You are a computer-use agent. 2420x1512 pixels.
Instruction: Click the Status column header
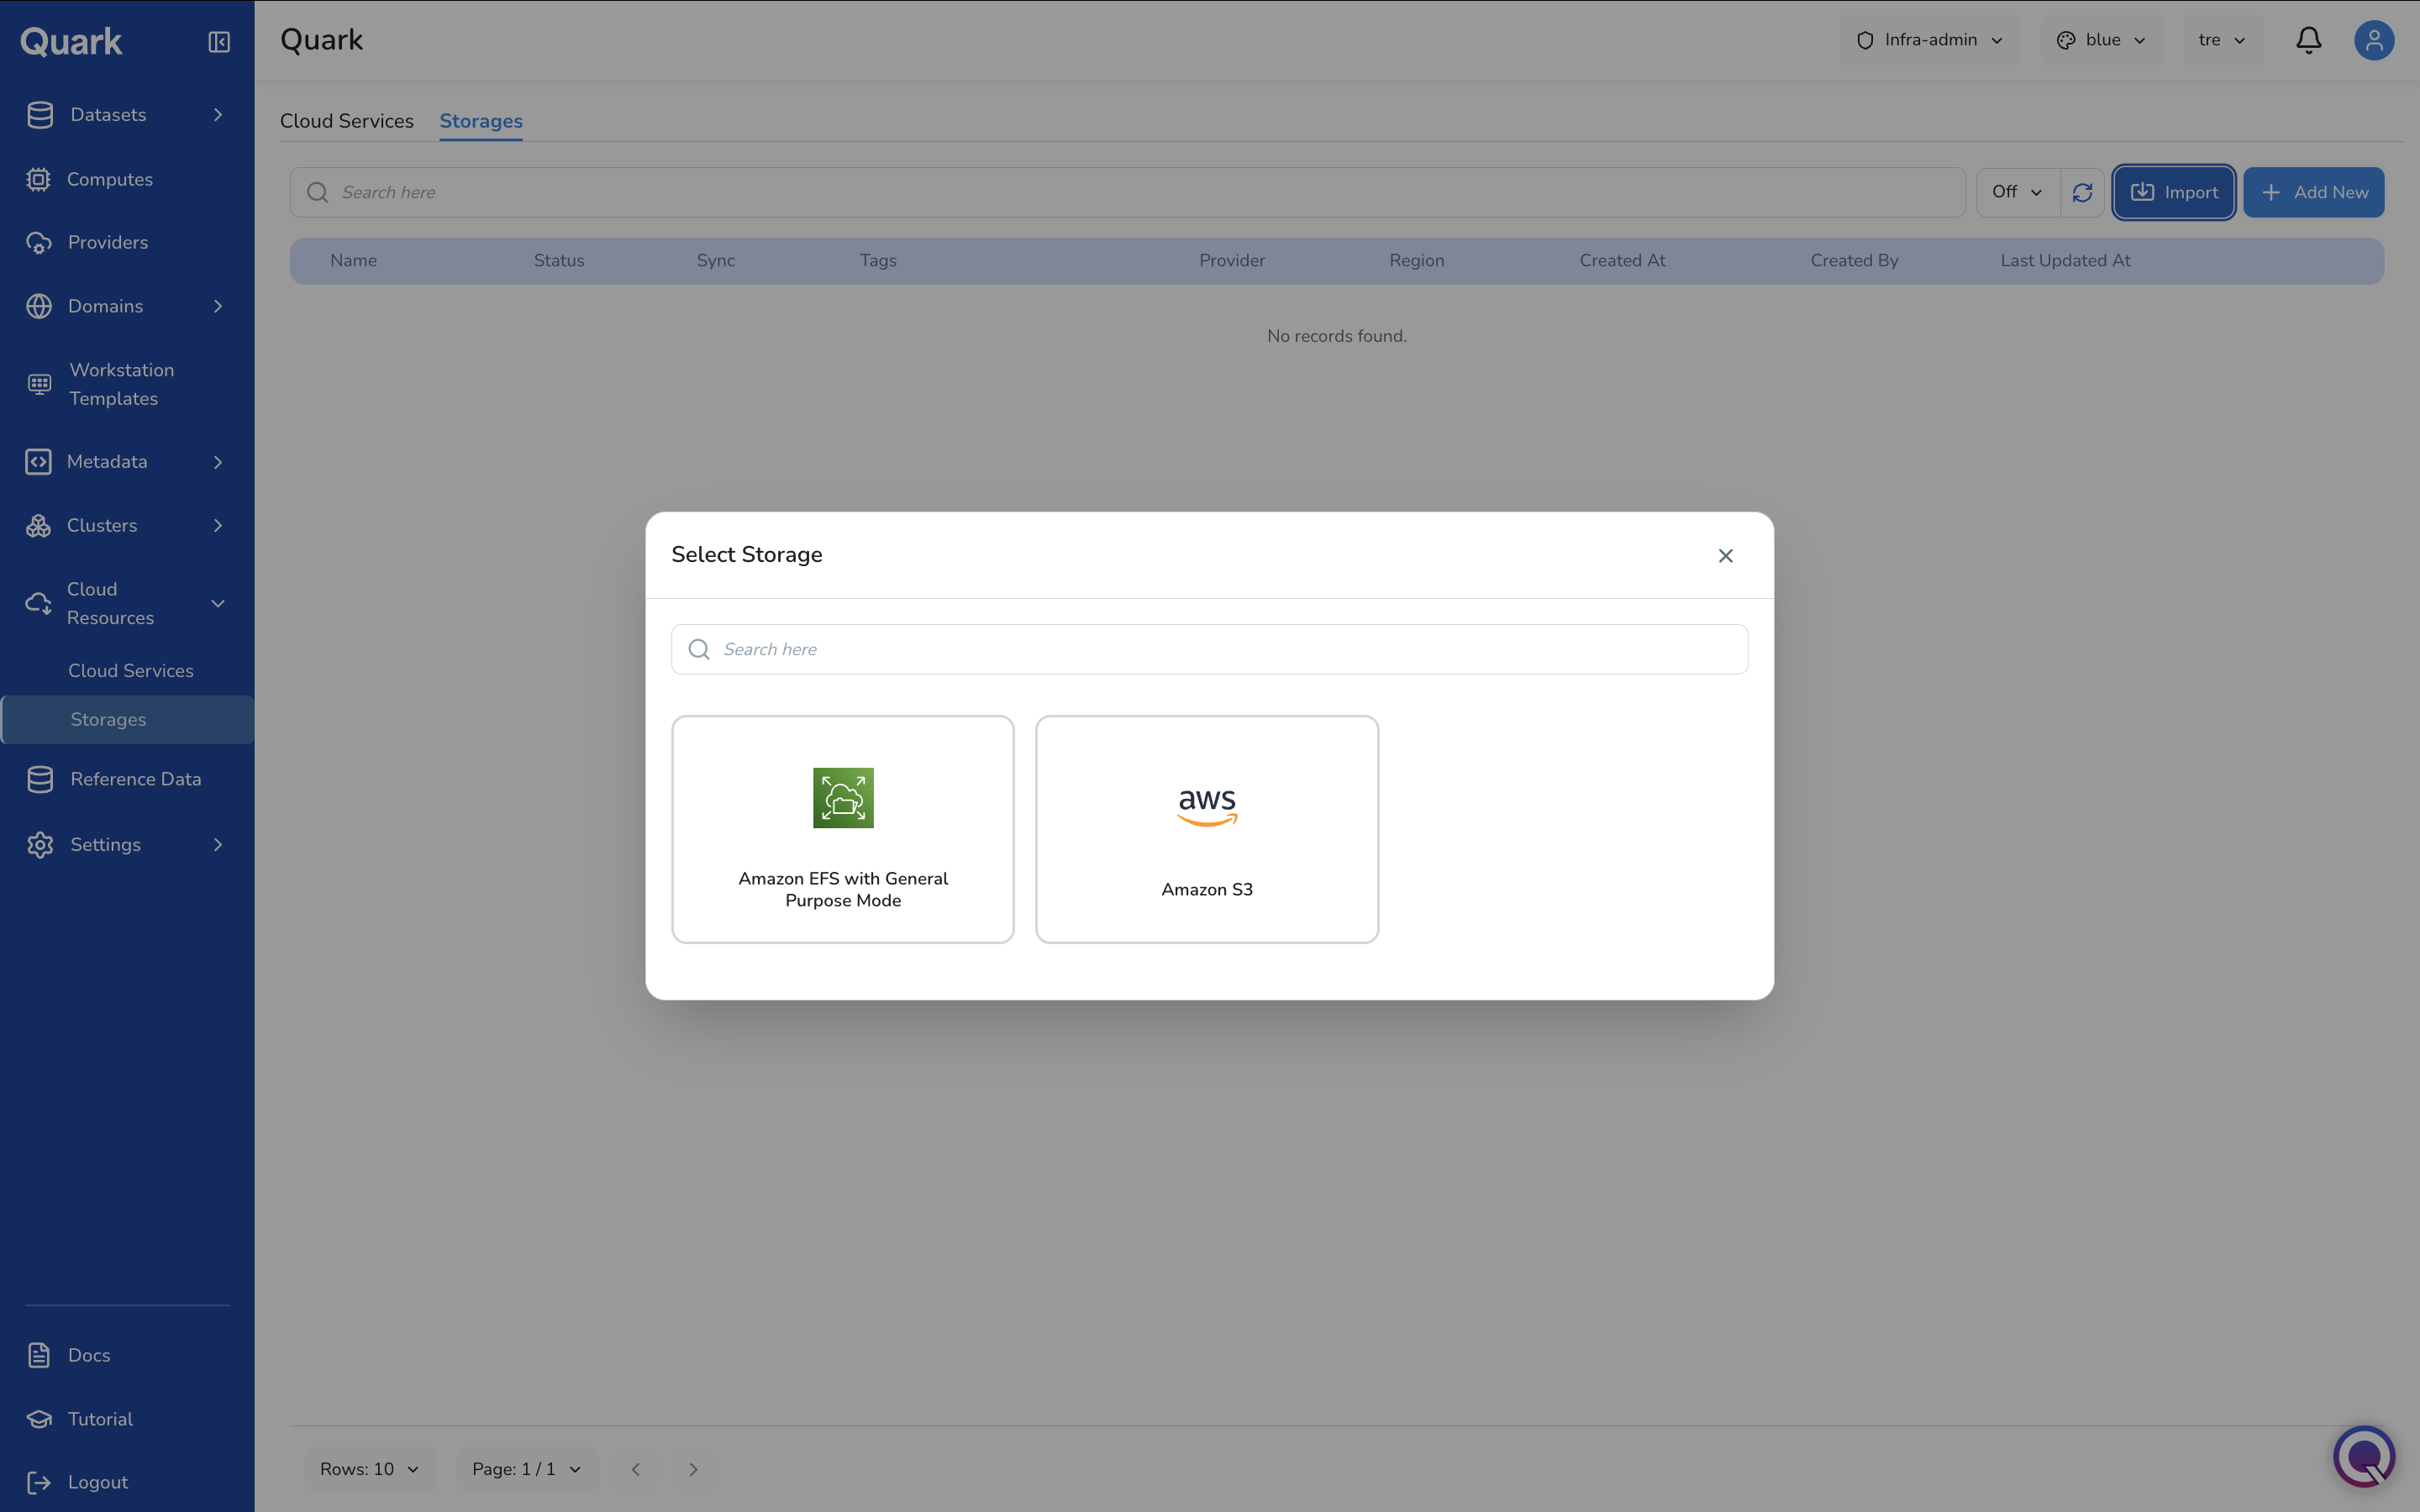click(x=559, y=260)
